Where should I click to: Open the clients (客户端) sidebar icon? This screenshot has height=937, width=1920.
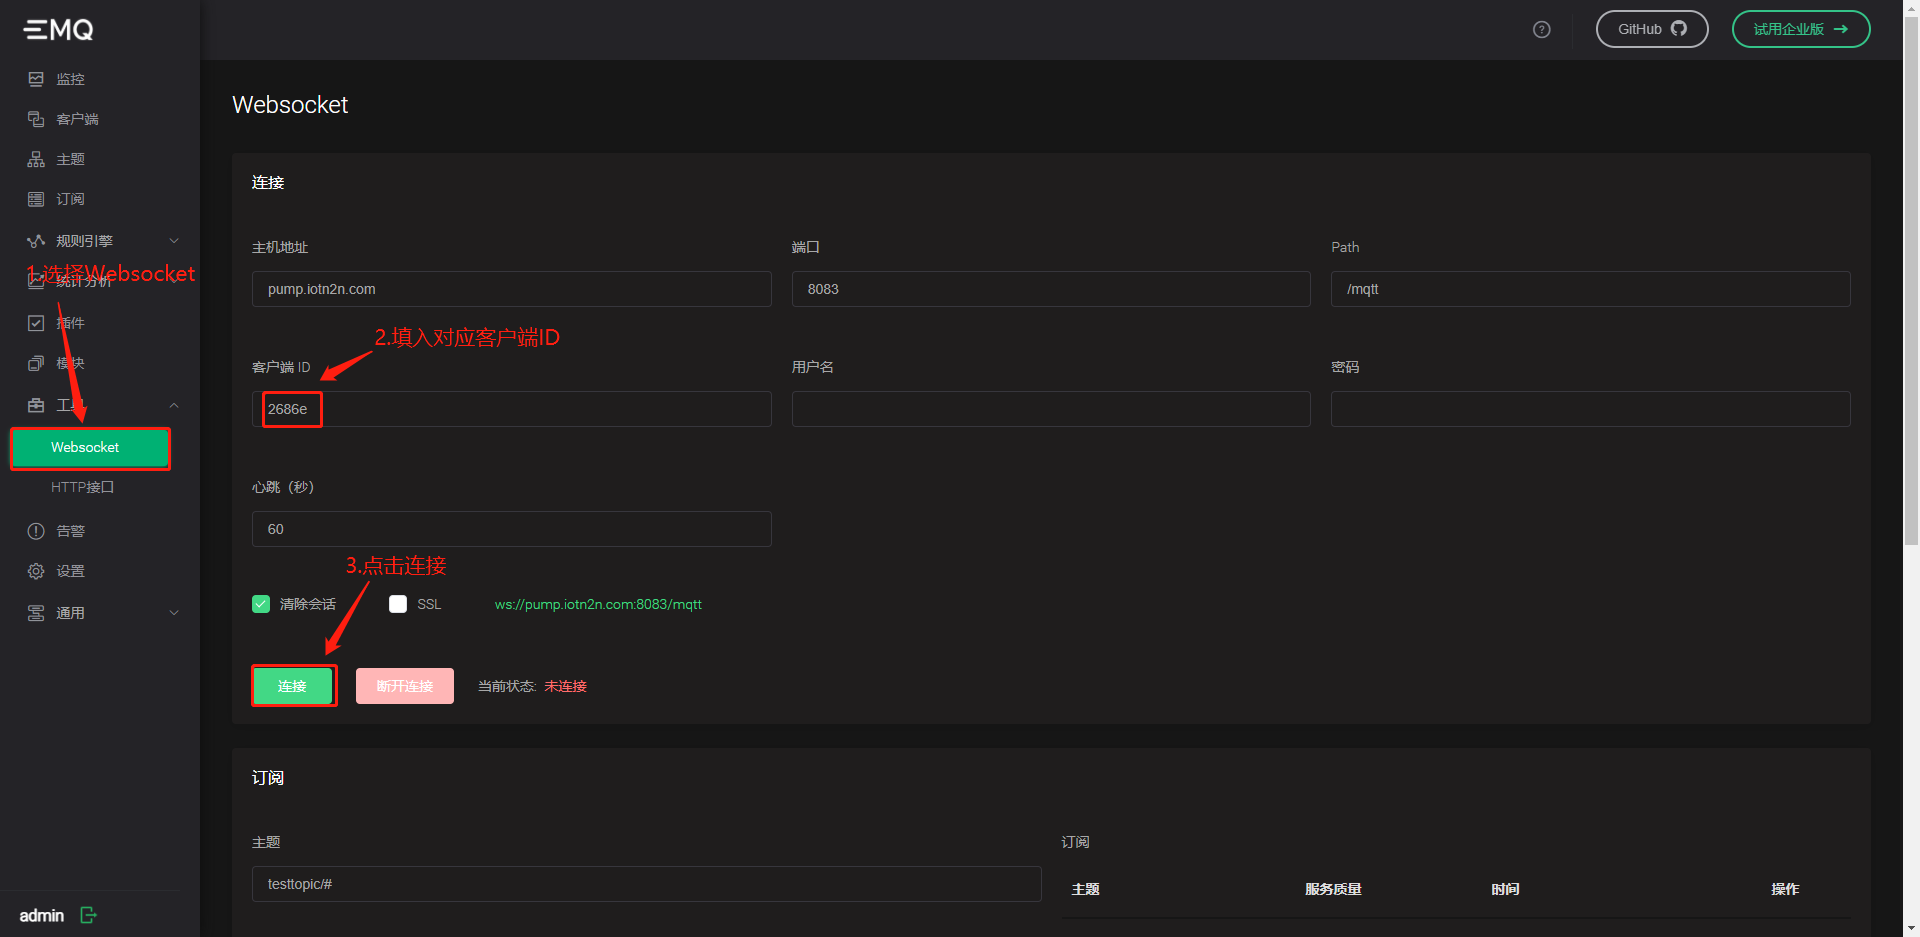tap(36, 119)
